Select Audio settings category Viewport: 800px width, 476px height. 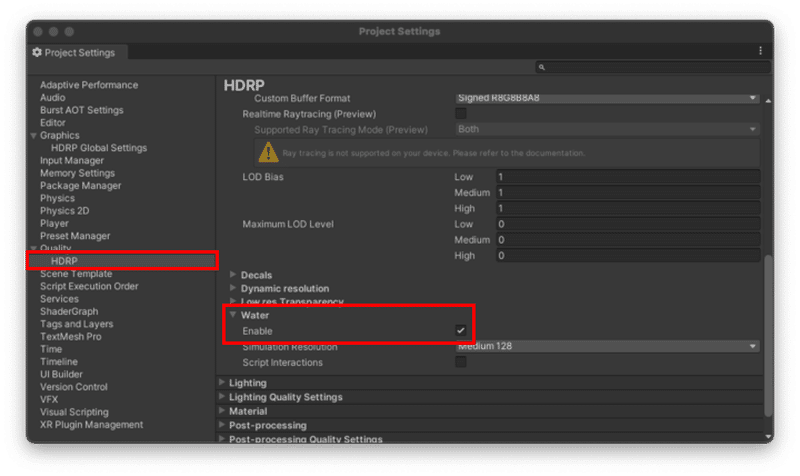pos(53,97)
